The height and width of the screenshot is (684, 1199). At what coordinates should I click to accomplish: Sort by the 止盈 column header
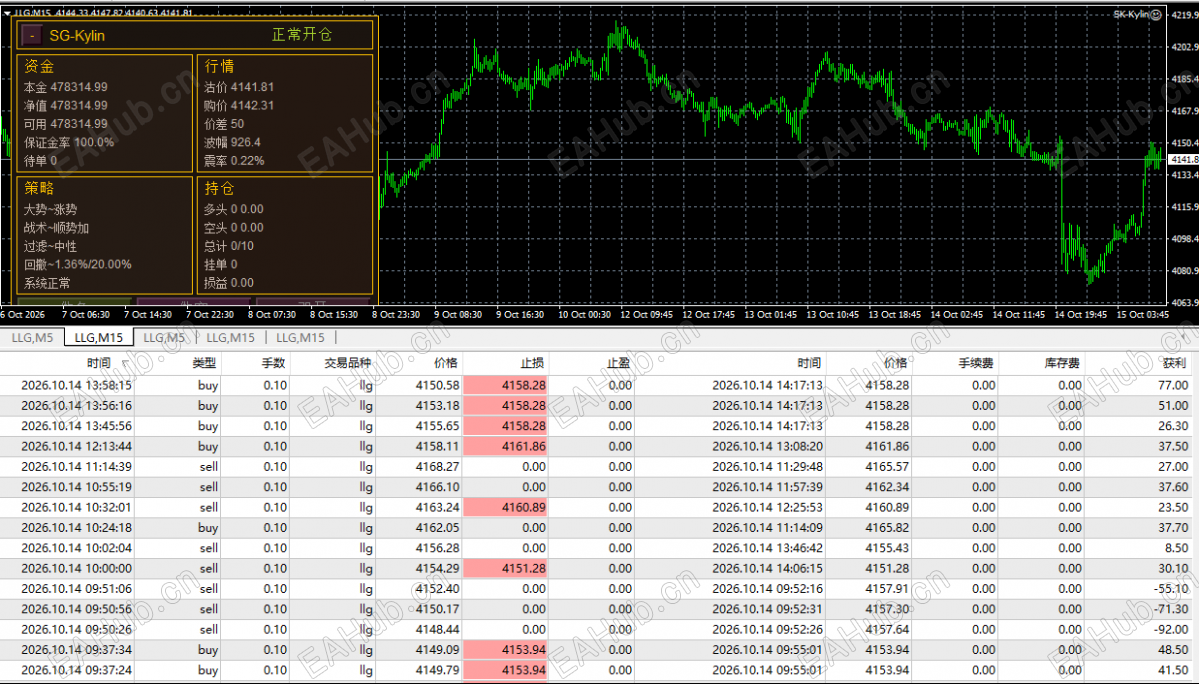tap(619, 363)
